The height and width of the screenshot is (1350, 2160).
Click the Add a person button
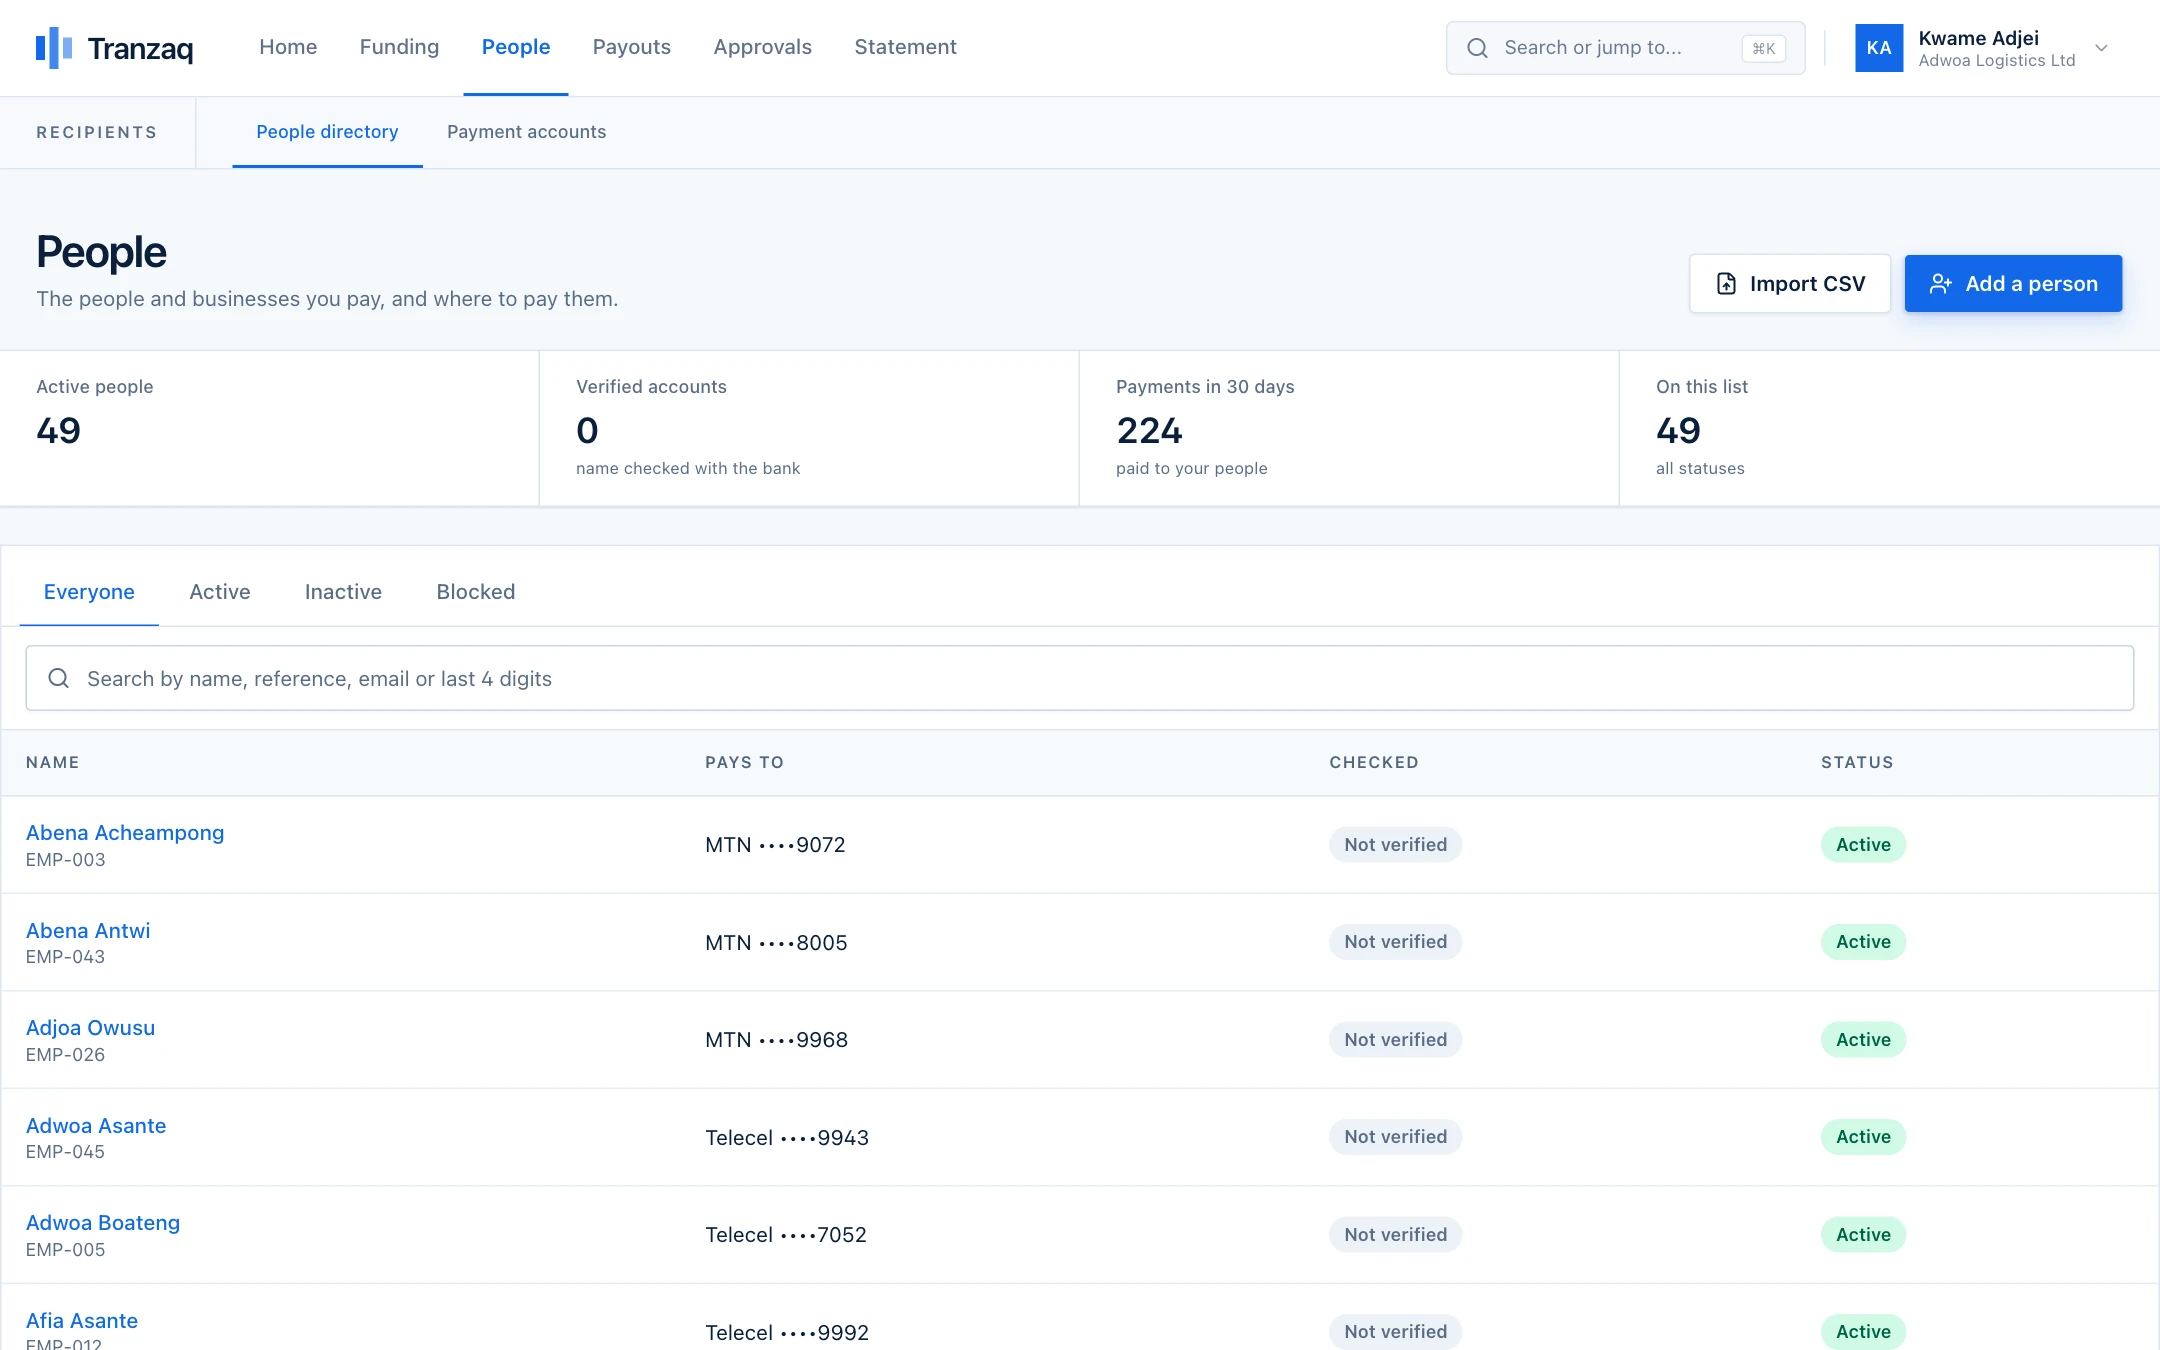2013,284
